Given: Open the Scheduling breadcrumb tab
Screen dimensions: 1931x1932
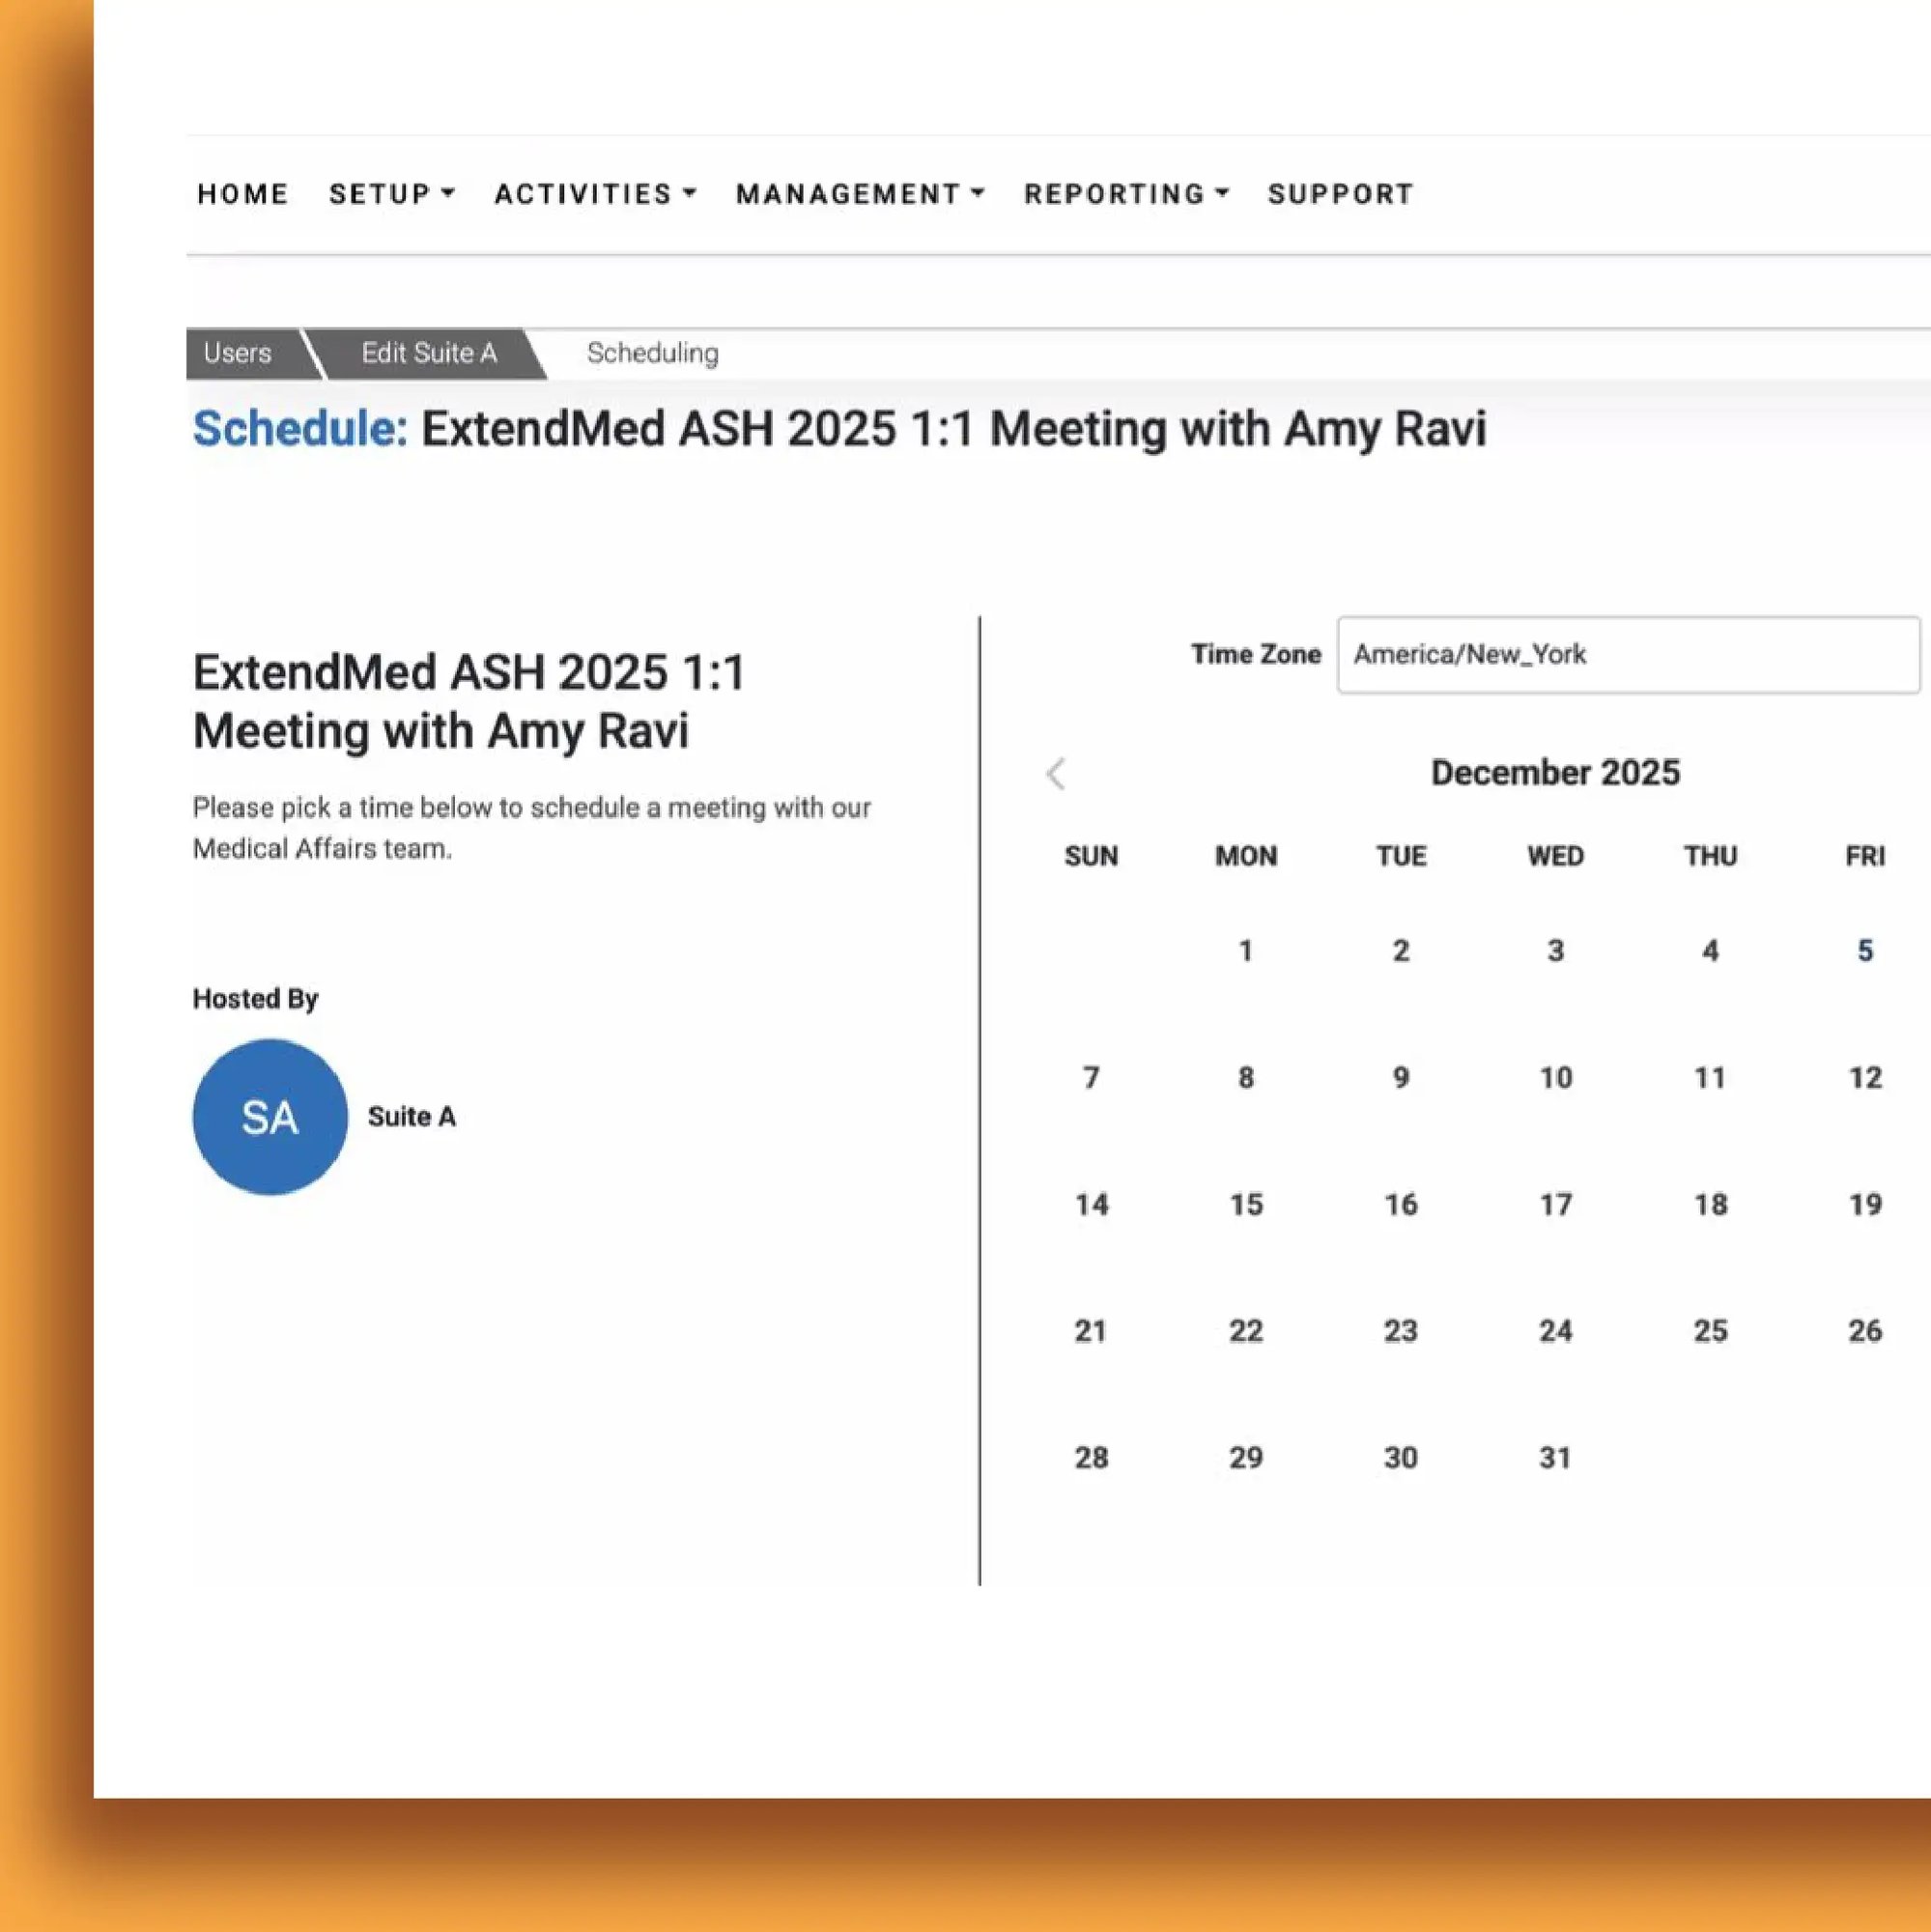Looking at the screenshot, I should pyautogui.click(x=651, y=353).
